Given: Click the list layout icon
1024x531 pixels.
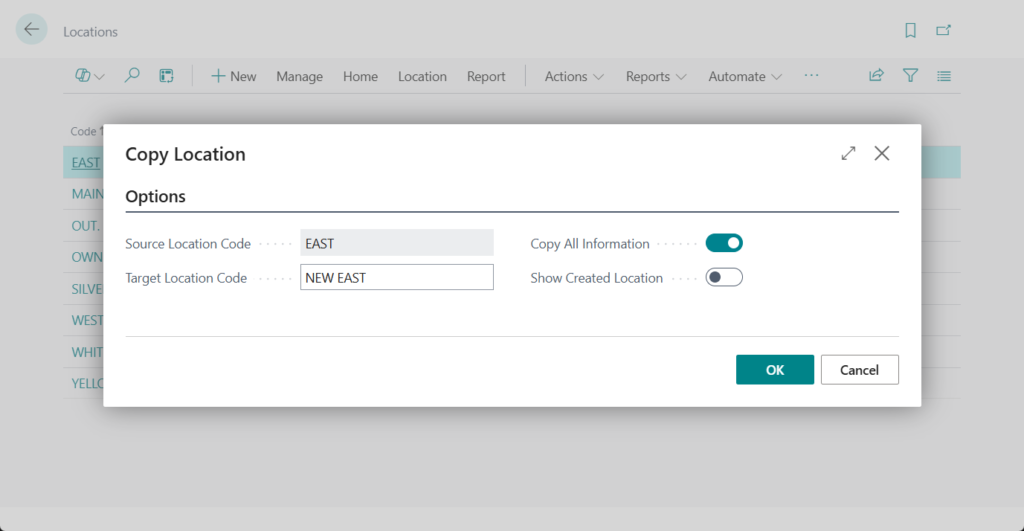Looking at the screenshot, I should pyautogui.click(x=943, y=76).
